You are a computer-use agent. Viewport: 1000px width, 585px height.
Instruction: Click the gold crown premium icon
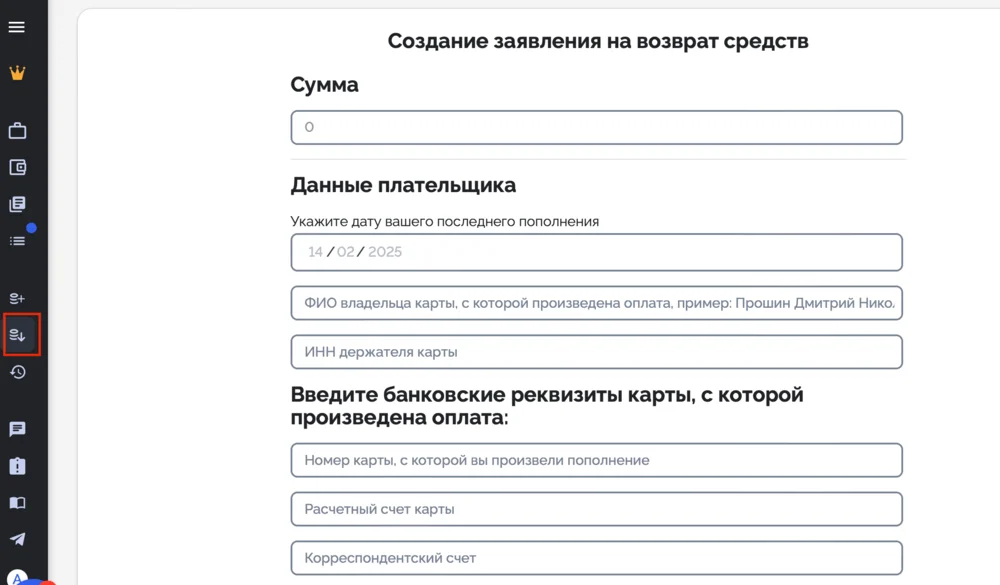tap(18, 72)
